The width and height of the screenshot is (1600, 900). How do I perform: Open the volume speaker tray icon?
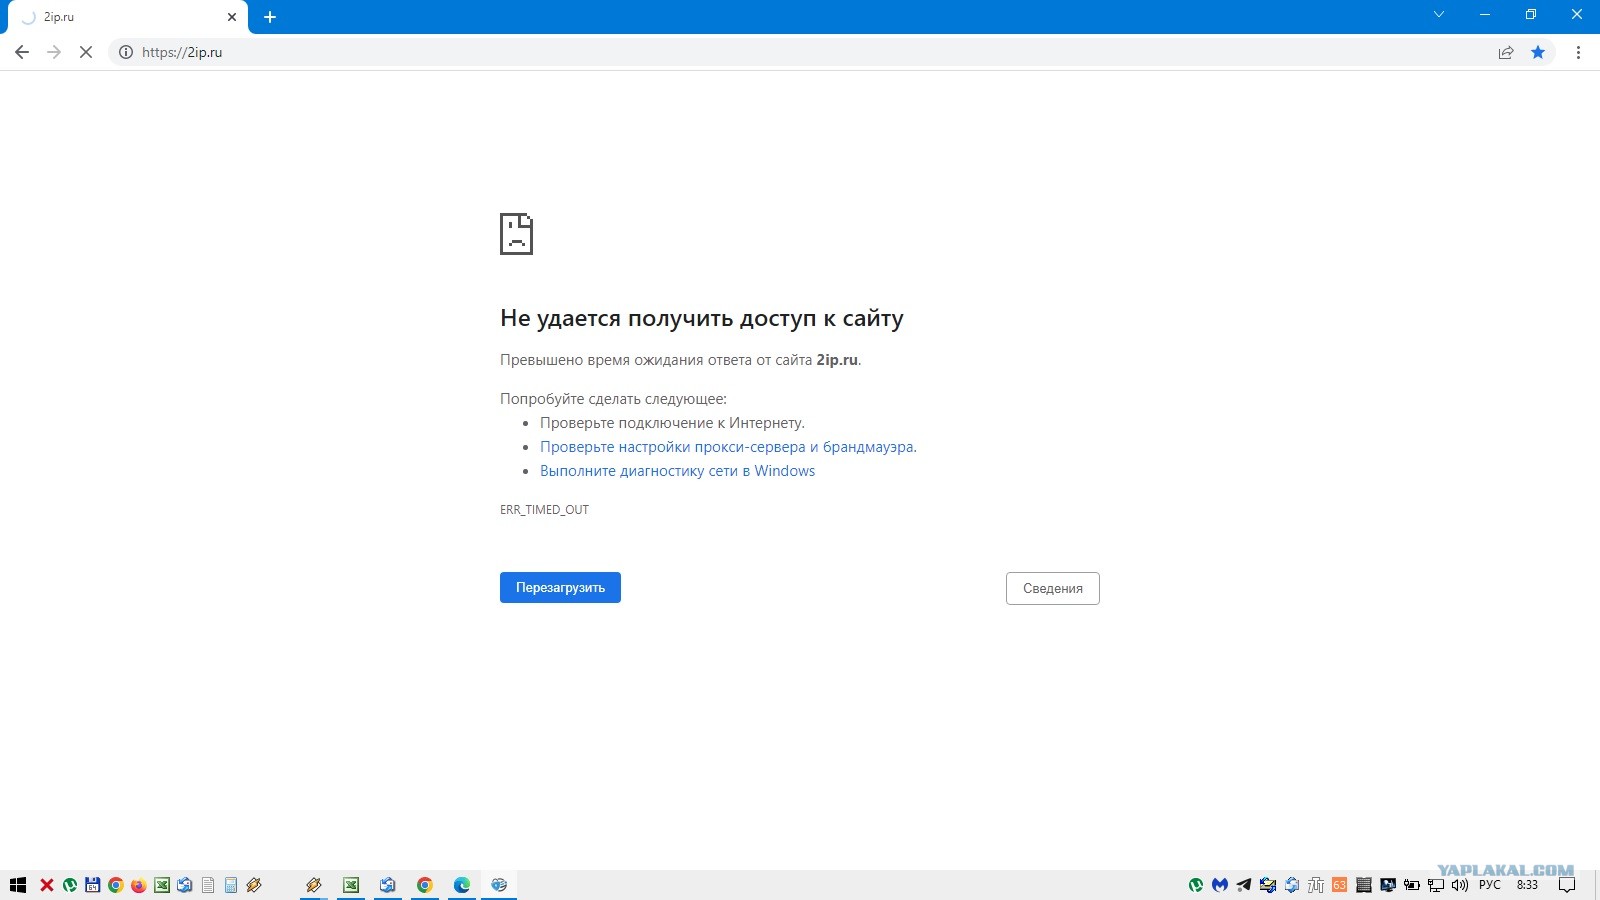1460,885
